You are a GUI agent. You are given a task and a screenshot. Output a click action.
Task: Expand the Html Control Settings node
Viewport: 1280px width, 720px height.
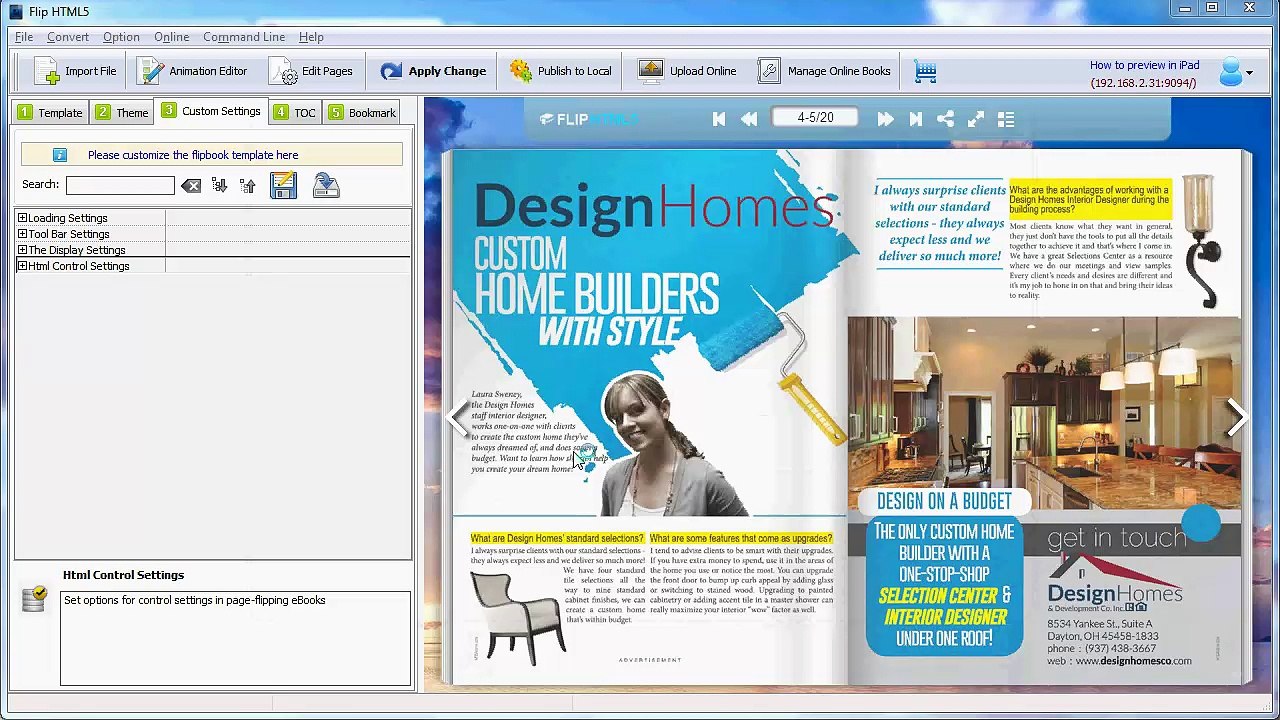click(22, 266)
